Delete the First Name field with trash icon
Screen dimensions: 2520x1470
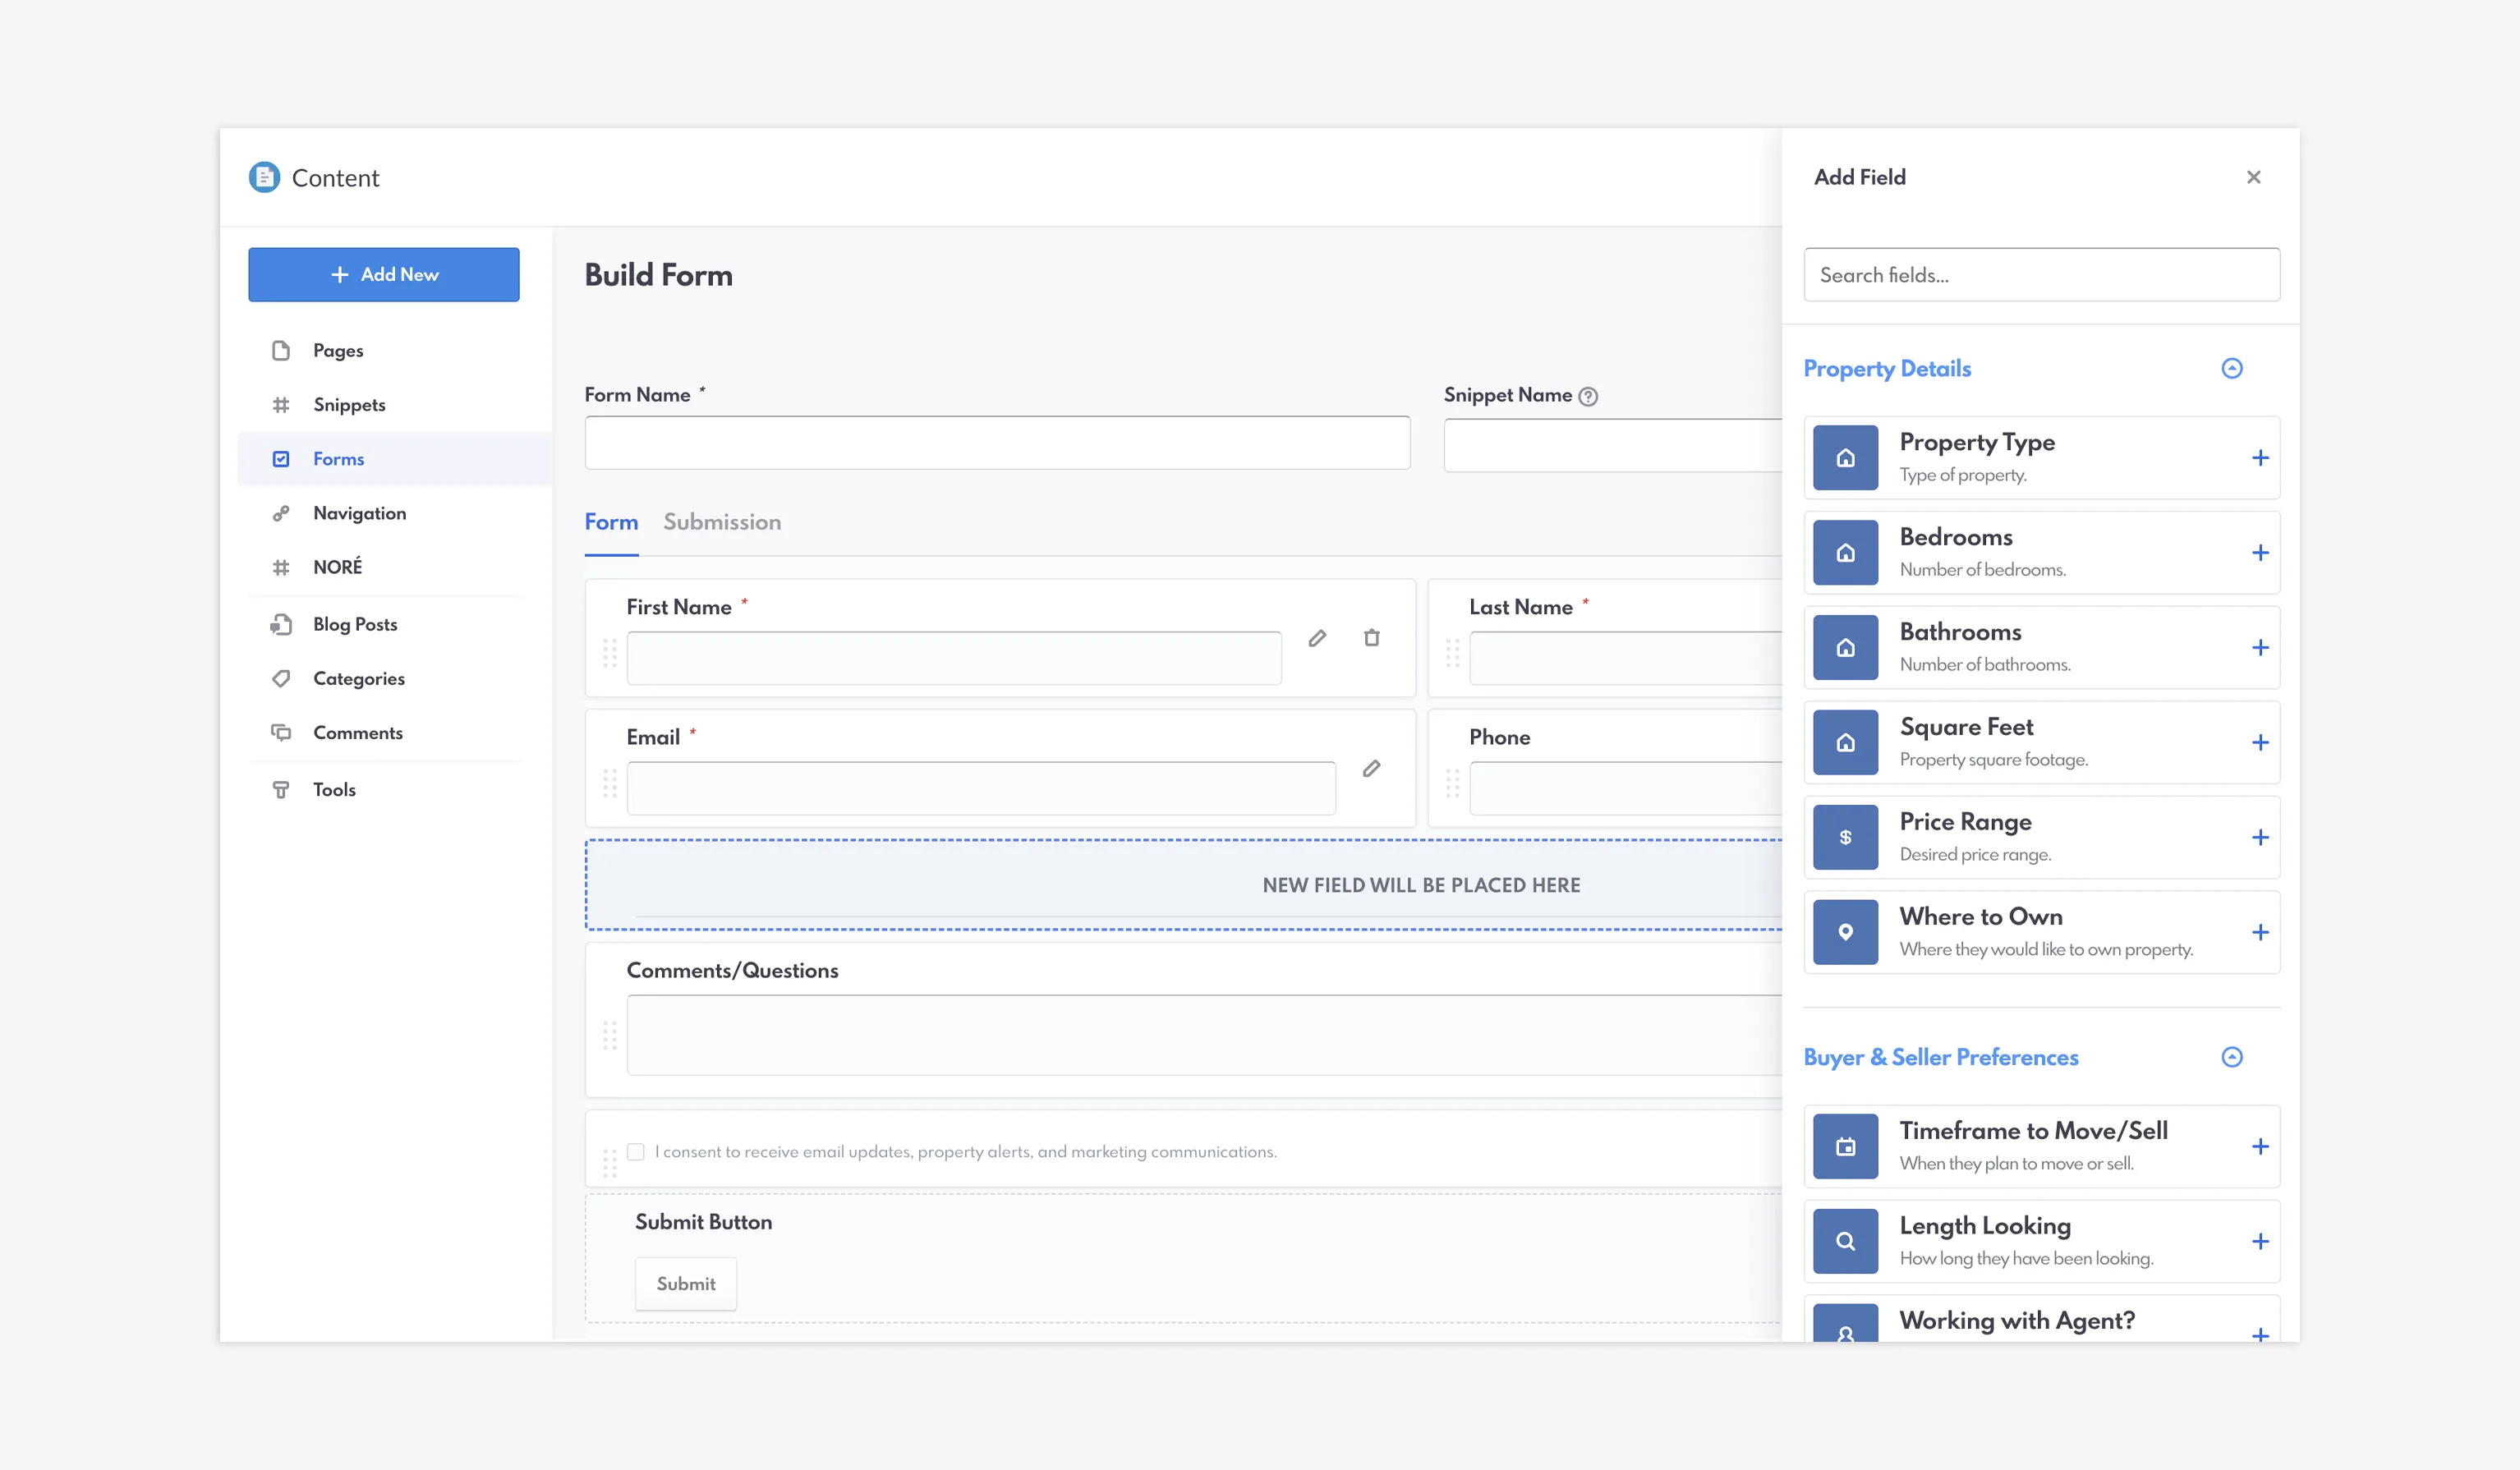(x=1372, y=638)
